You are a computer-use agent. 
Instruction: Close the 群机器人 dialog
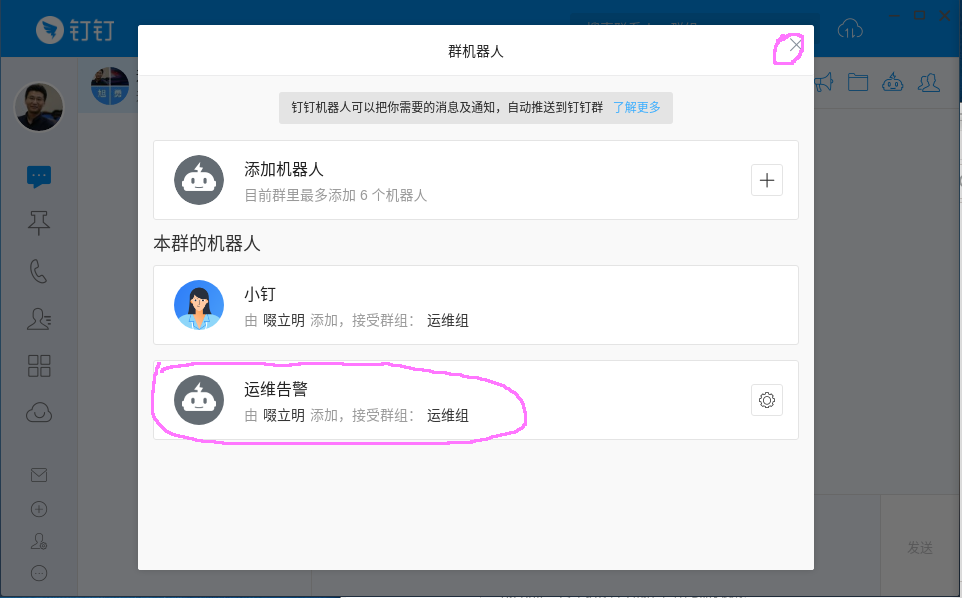tap(795, 45)
